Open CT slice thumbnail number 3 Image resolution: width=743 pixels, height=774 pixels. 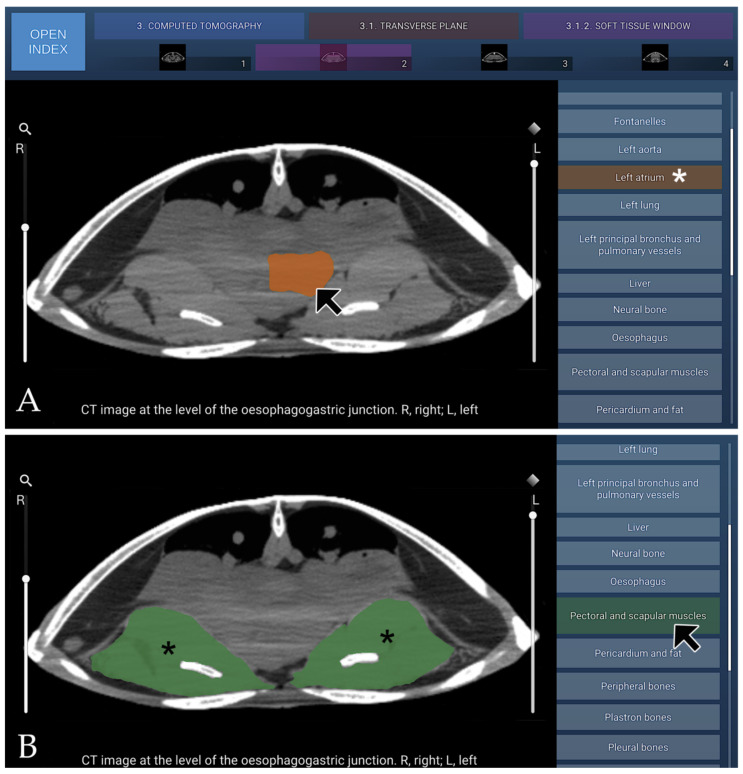point(494,57)
